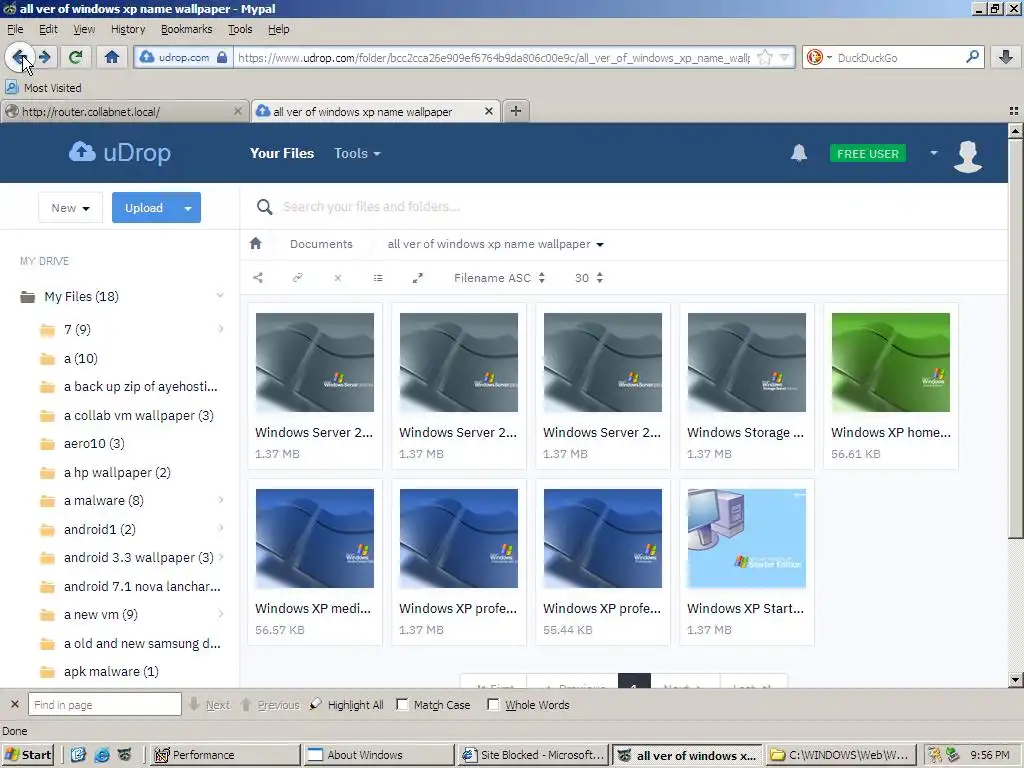Open the Filename ASC sort dropdown
The height and width of the screenshot is (768, 1024).
click(500, 278)
